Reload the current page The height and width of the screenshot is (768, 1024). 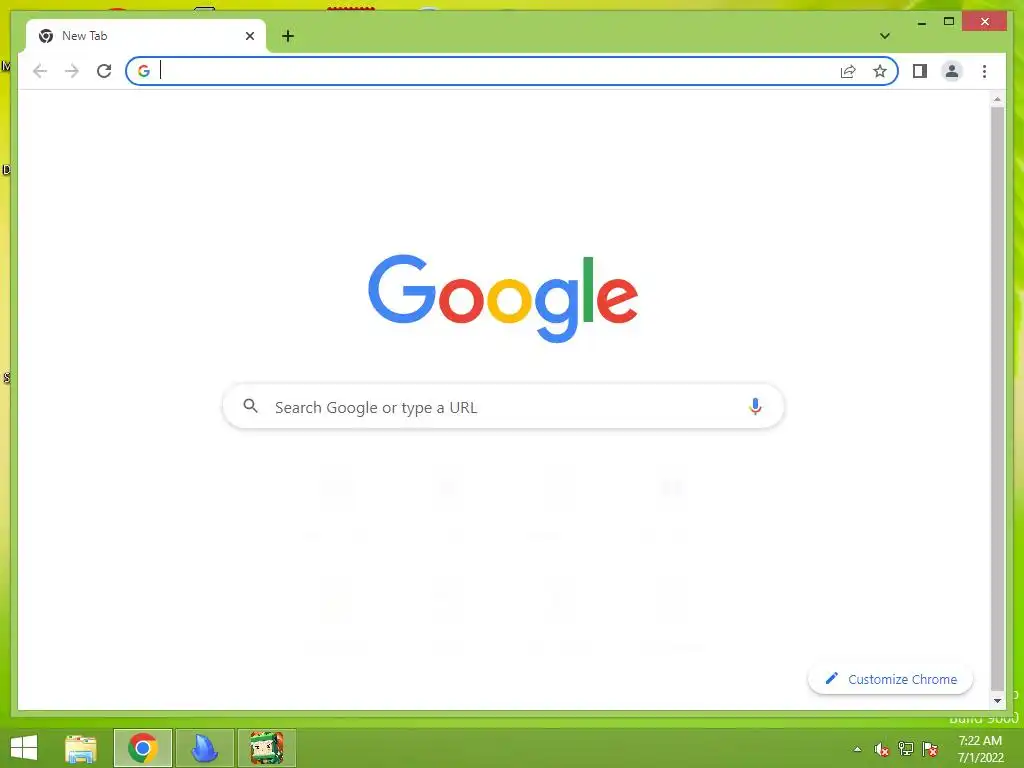[x=104, y=71]
